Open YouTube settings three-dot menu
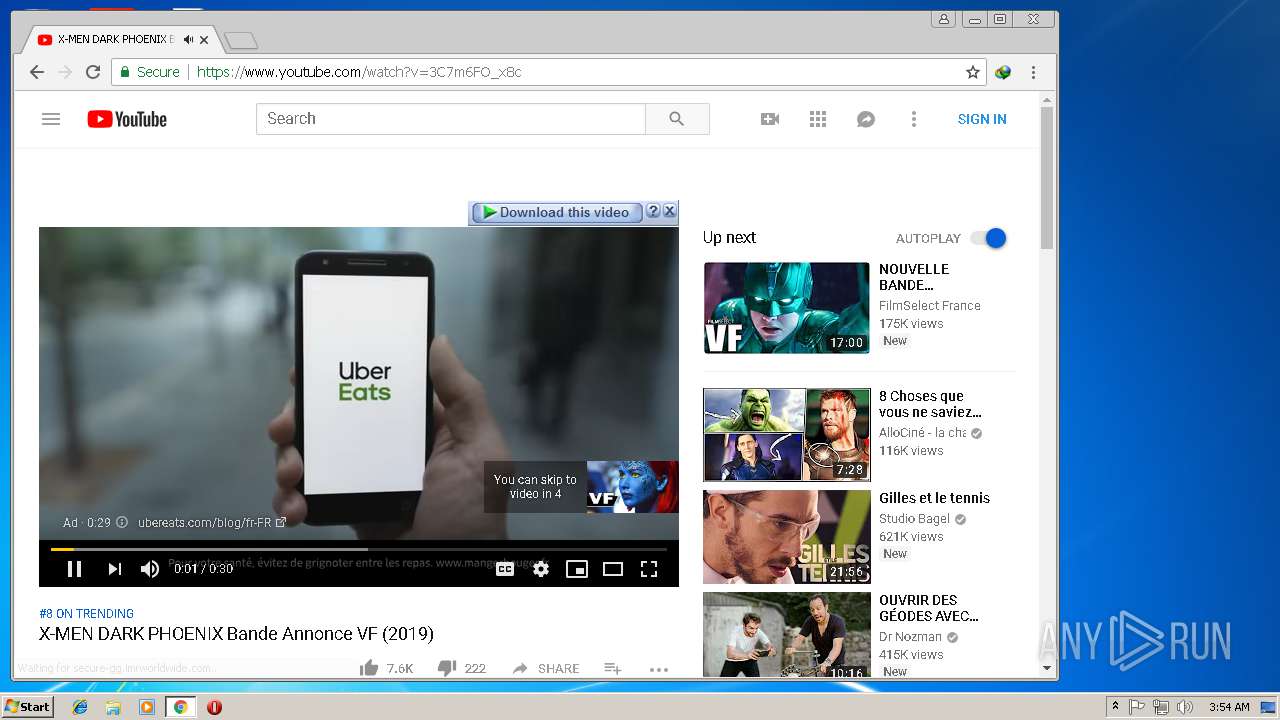This screenshot has height=720, width=1280. (913, 119)
